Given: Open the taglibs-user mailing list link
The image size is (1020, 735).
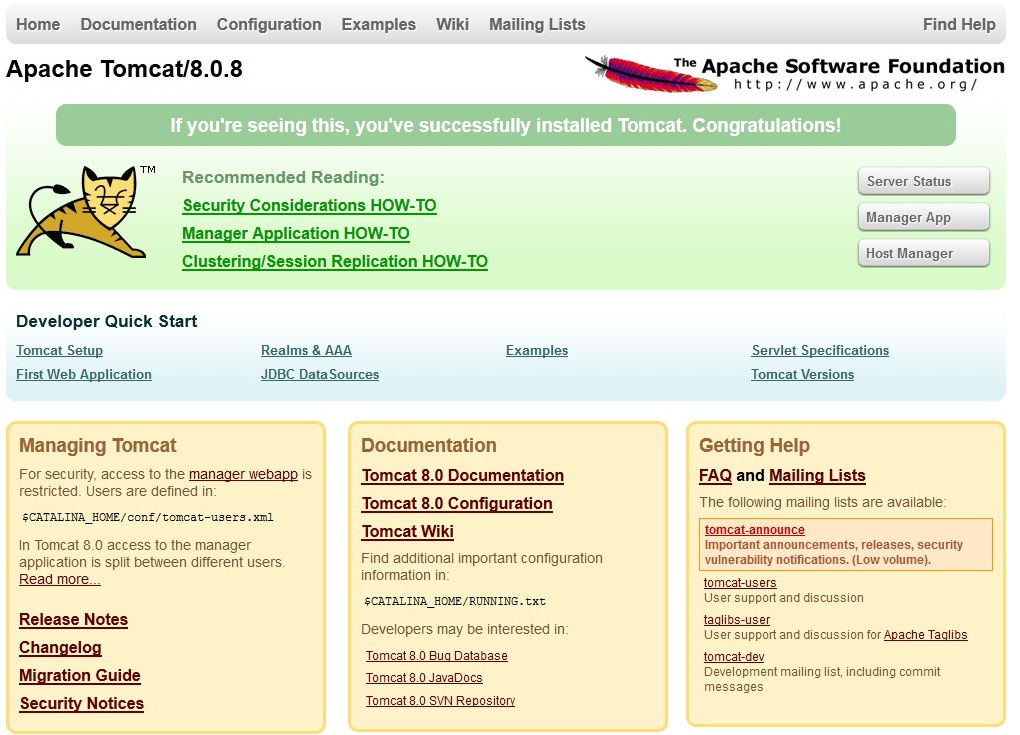Looking at the screenshot, I should pos(737,620).
